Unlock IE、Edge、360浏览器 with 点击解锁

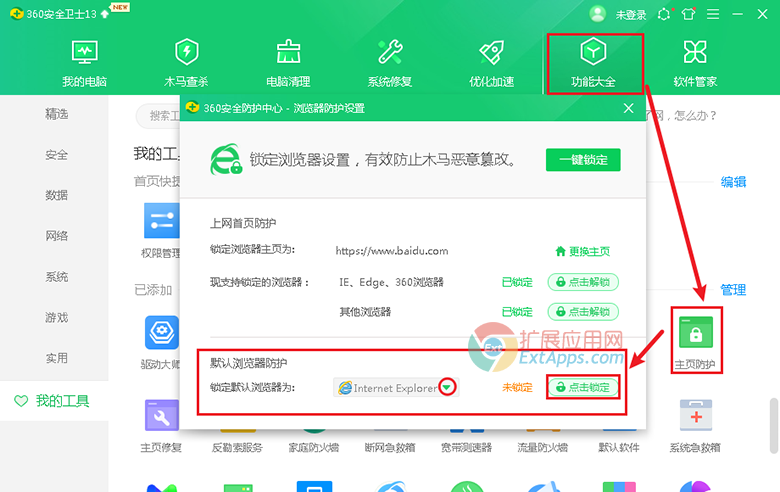(583, 282)
